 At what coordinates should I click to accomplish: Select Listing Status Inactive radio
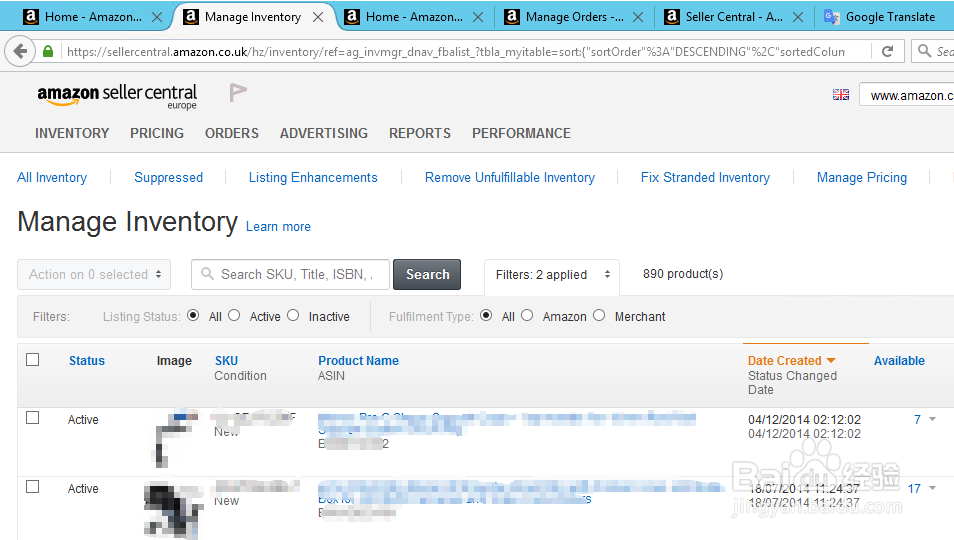[x=293, y=316]
